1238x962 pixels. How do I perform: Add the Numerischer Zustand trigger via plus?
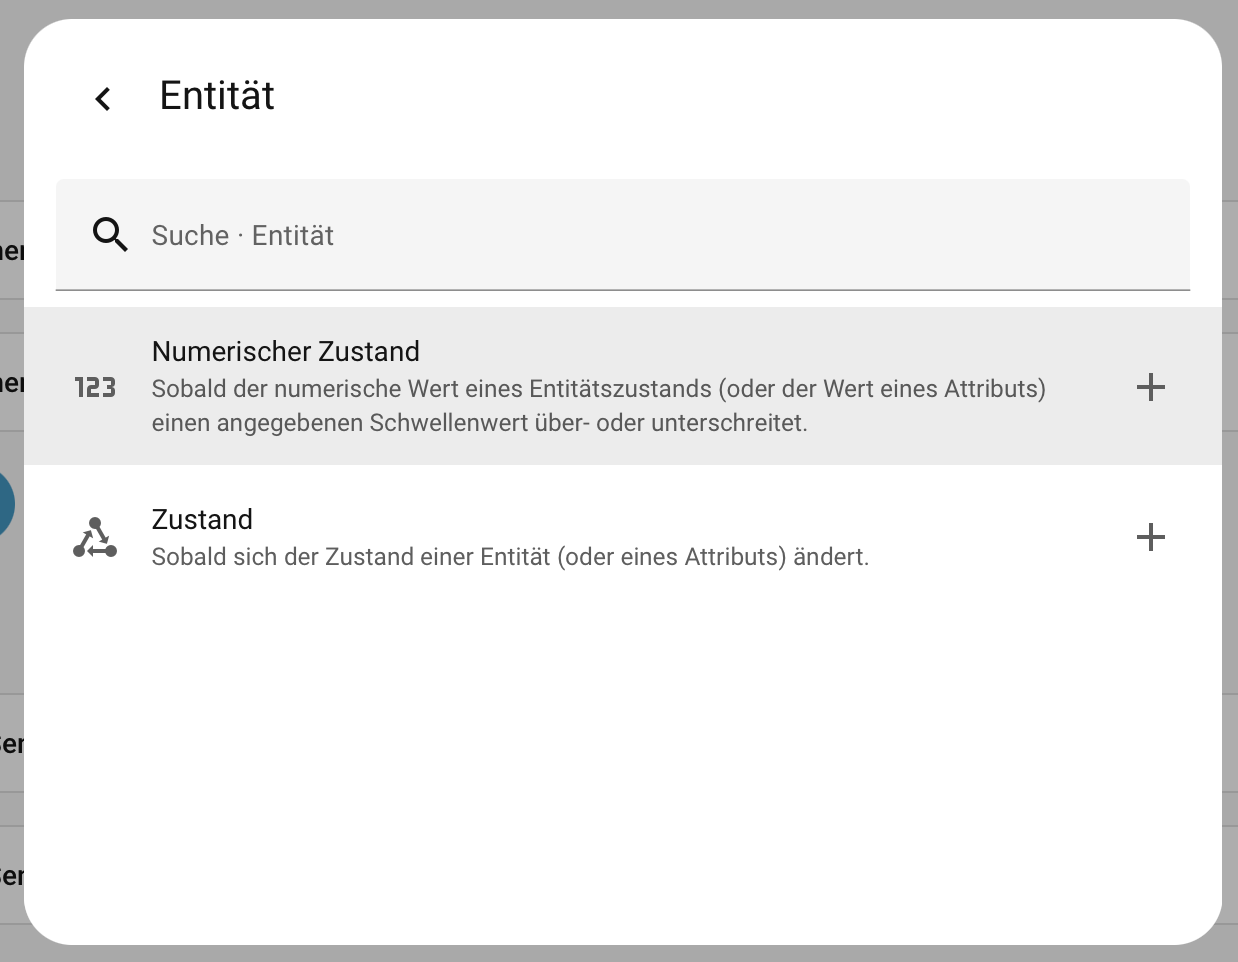(x=1151, y=387)
